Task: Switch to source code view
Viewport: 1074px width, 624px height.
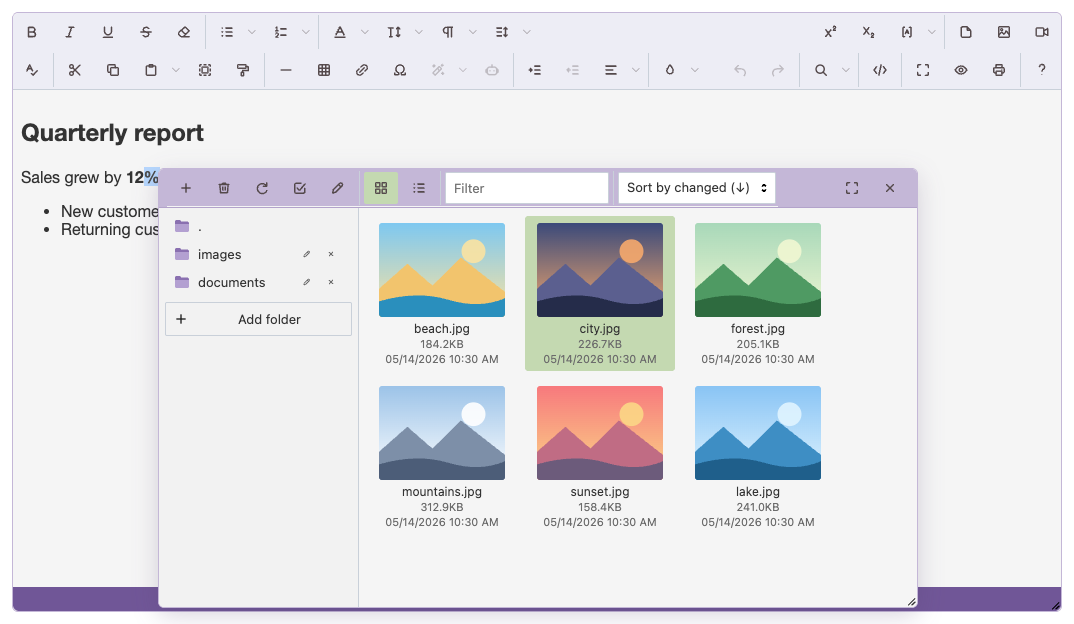Action: pos(880,70)
